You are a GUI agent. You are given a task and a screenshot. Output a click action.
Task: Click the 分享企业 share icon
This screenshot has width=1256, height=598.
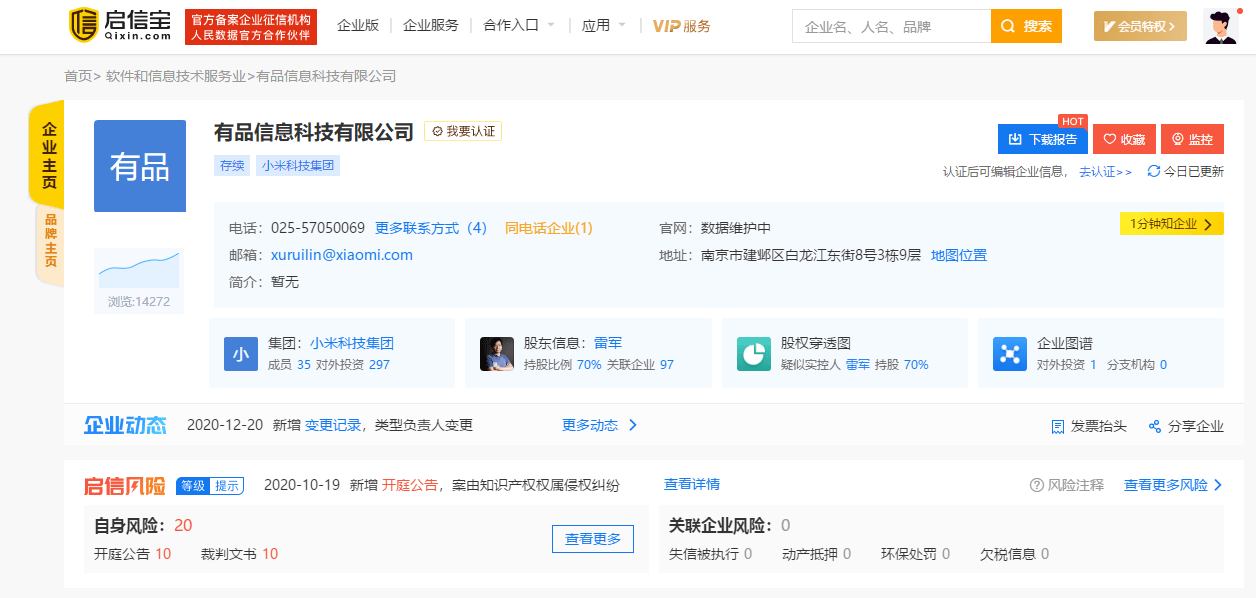coord(1155,426)
